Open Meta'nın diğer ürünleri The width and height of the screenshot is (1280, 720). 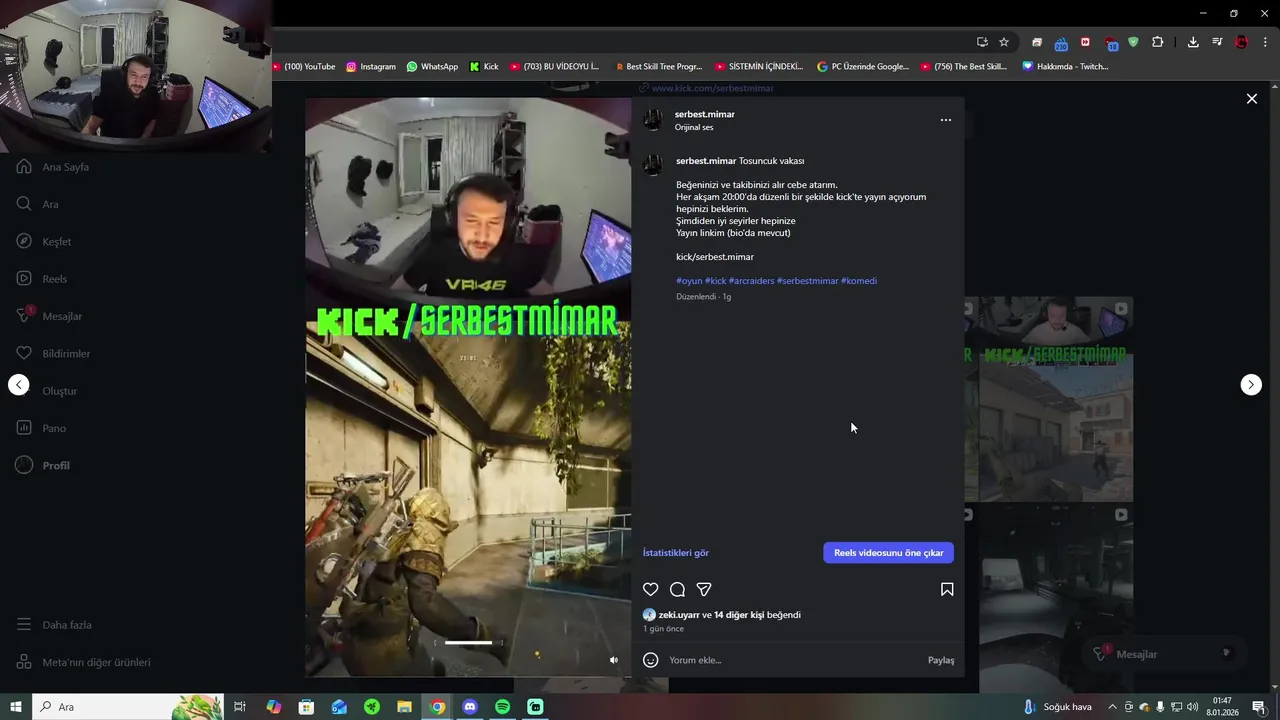click(84, 662)
